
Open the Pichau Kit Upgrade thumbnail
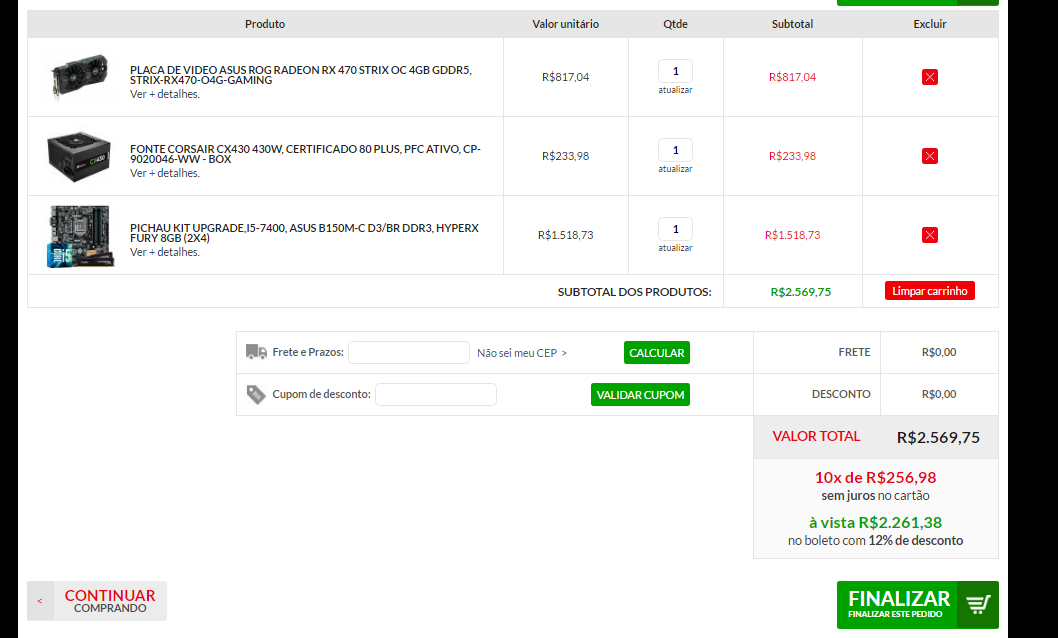(80, 236)
